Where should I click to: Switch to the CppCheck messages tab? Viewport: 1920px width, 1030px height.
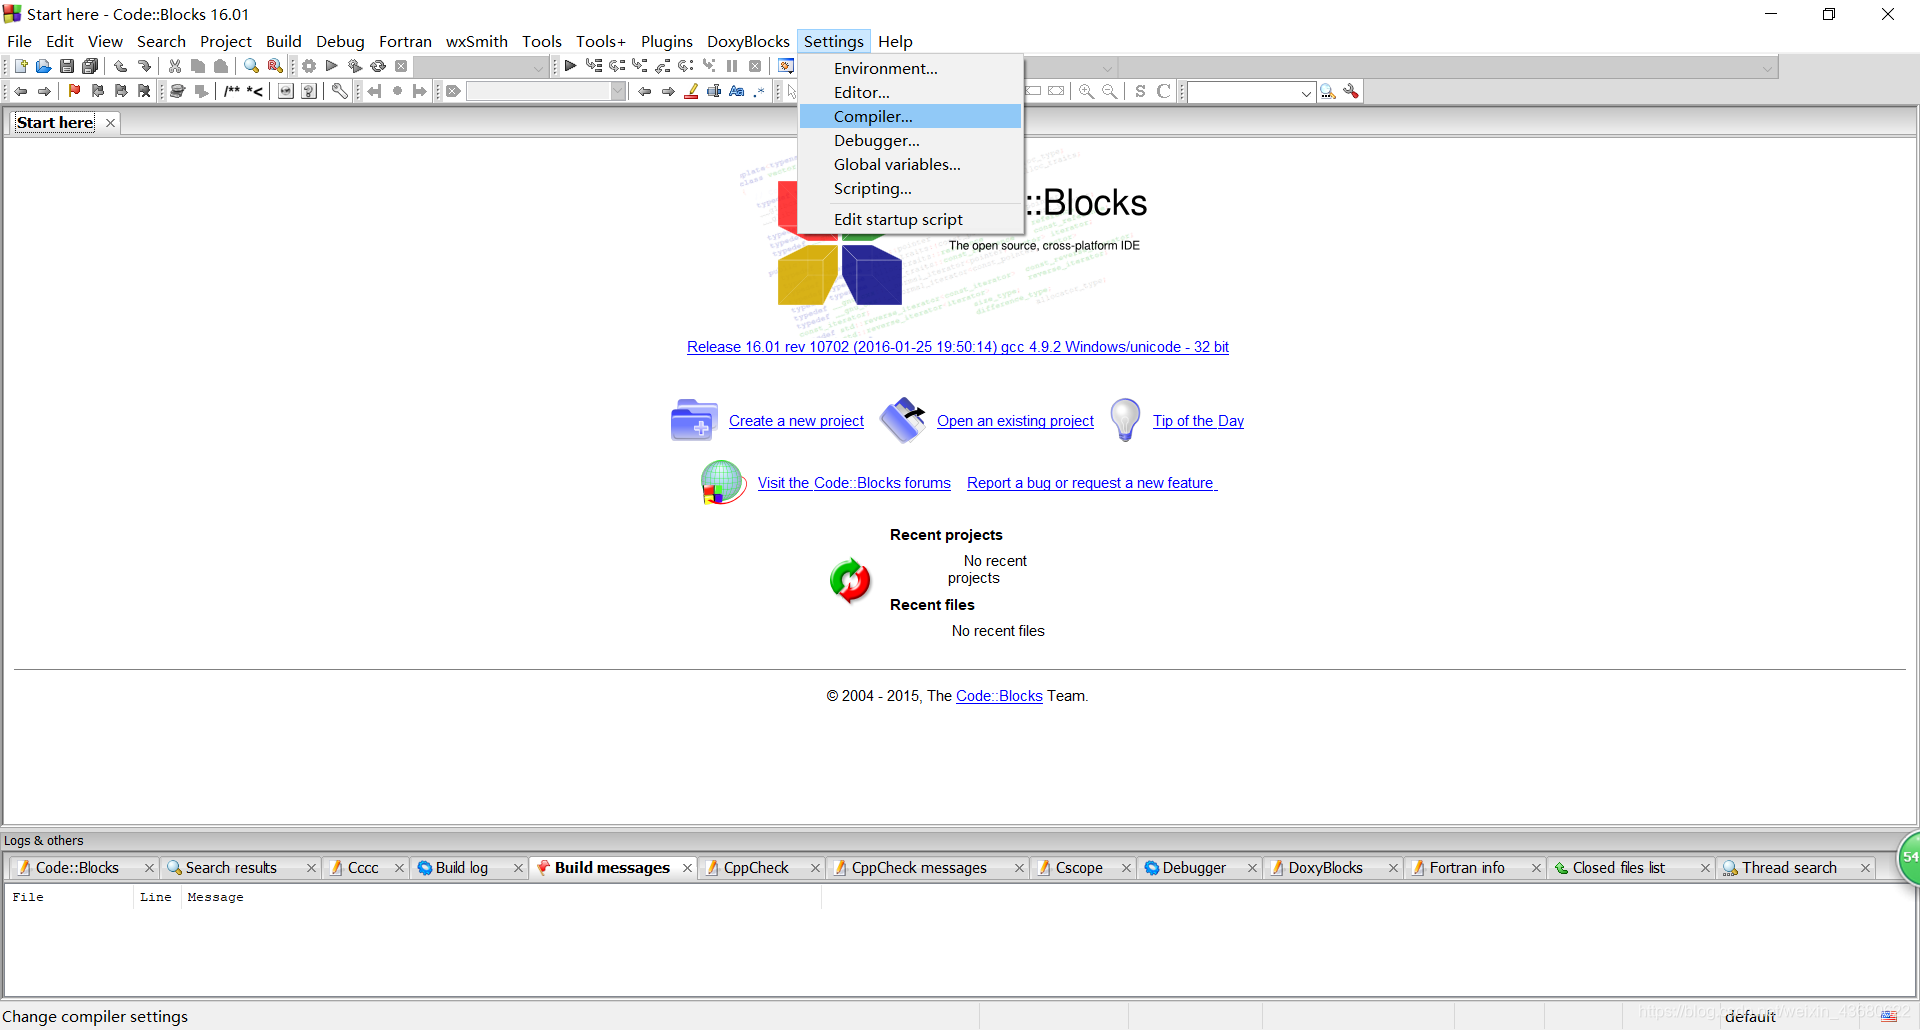[919, 868]
